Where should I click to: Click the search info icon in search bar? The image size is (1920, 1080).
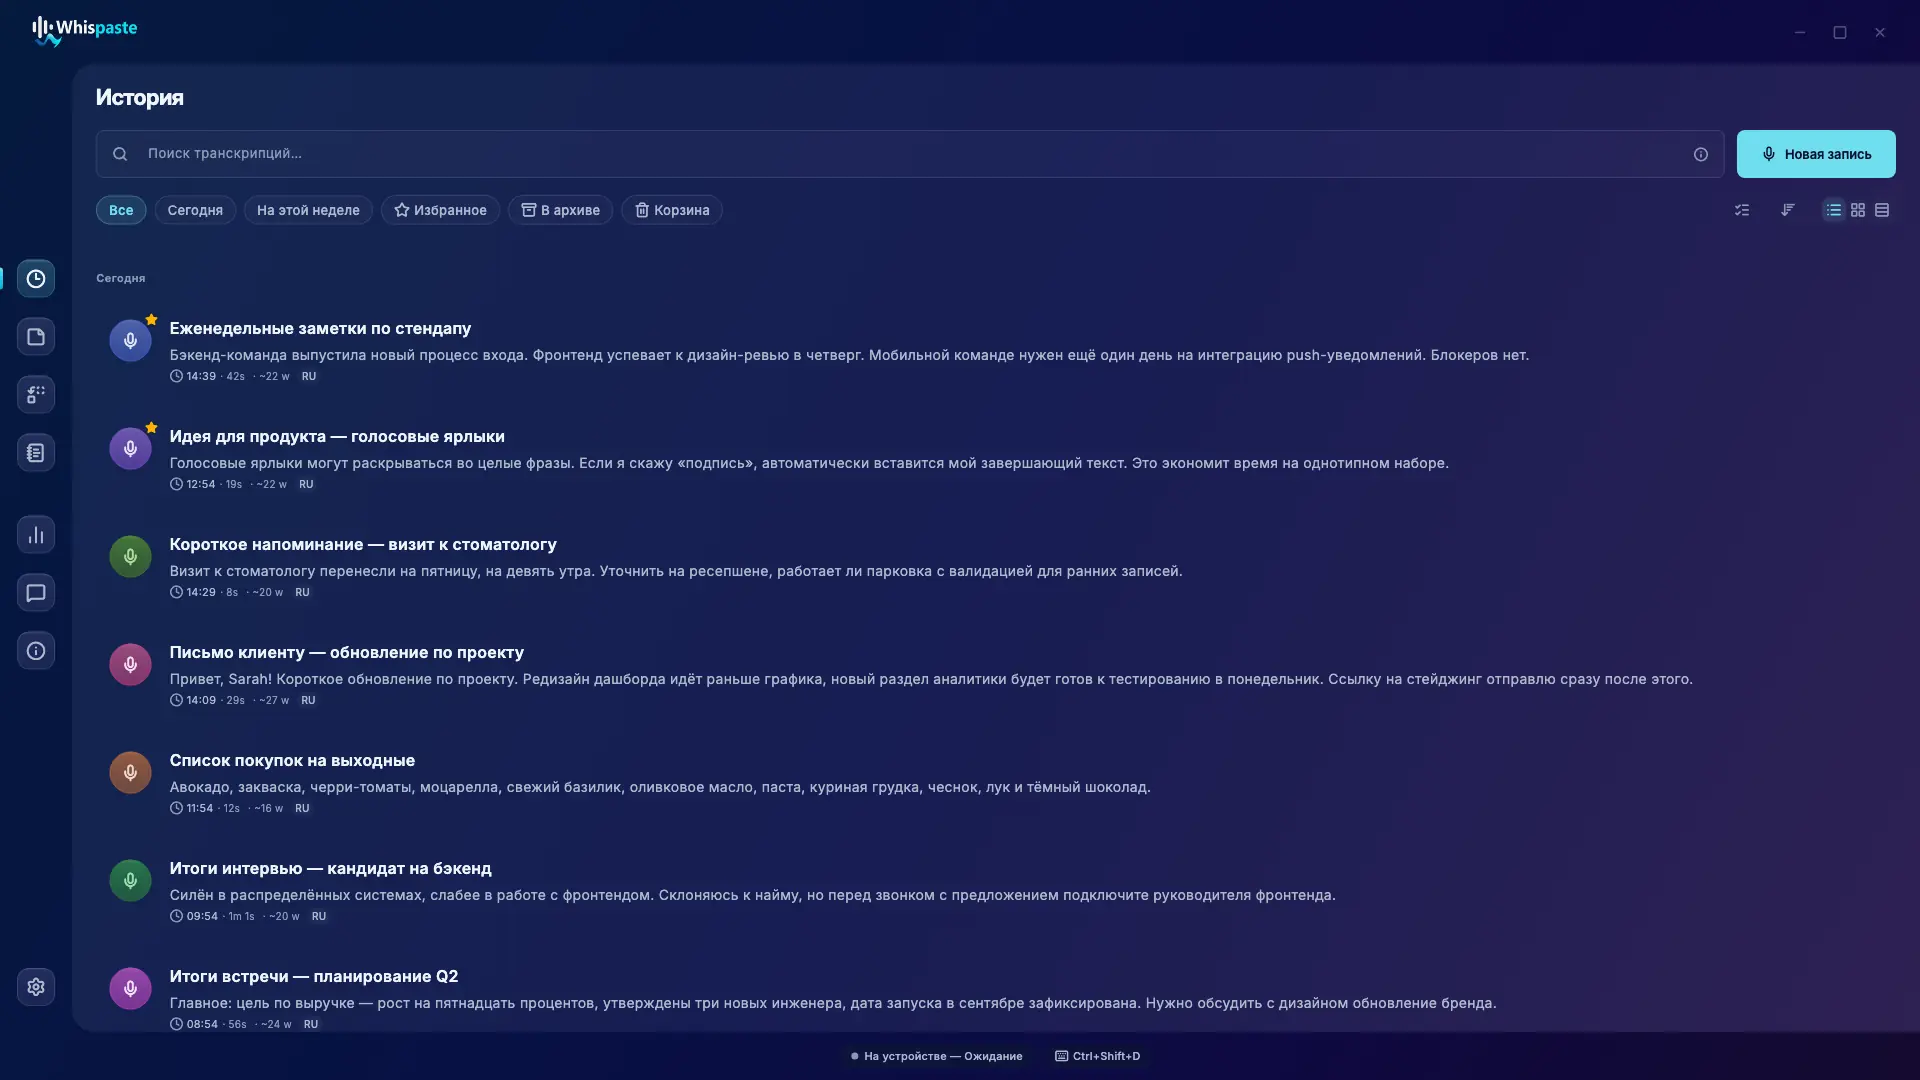tap(1701, 154)
